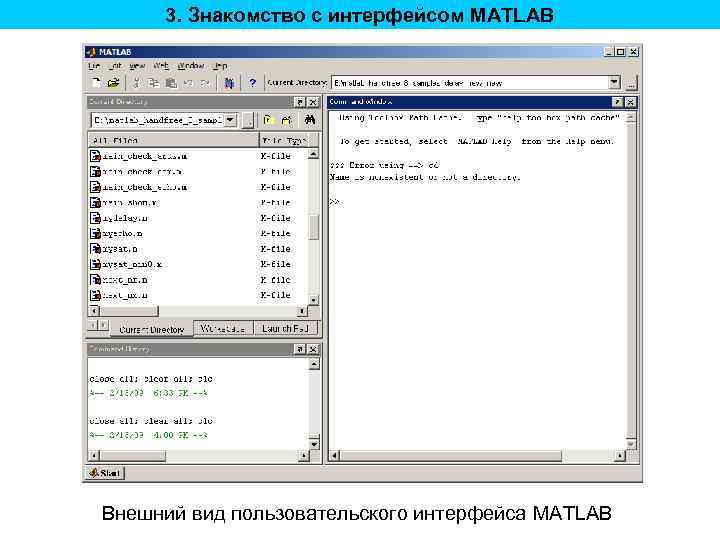Click the Redo toolbar icon
Viewport: 720px width, 540px height.
pos(205,83)
